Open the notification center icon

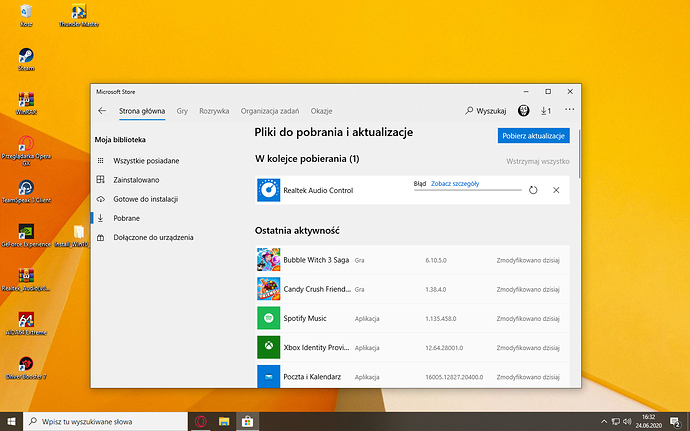675,422
